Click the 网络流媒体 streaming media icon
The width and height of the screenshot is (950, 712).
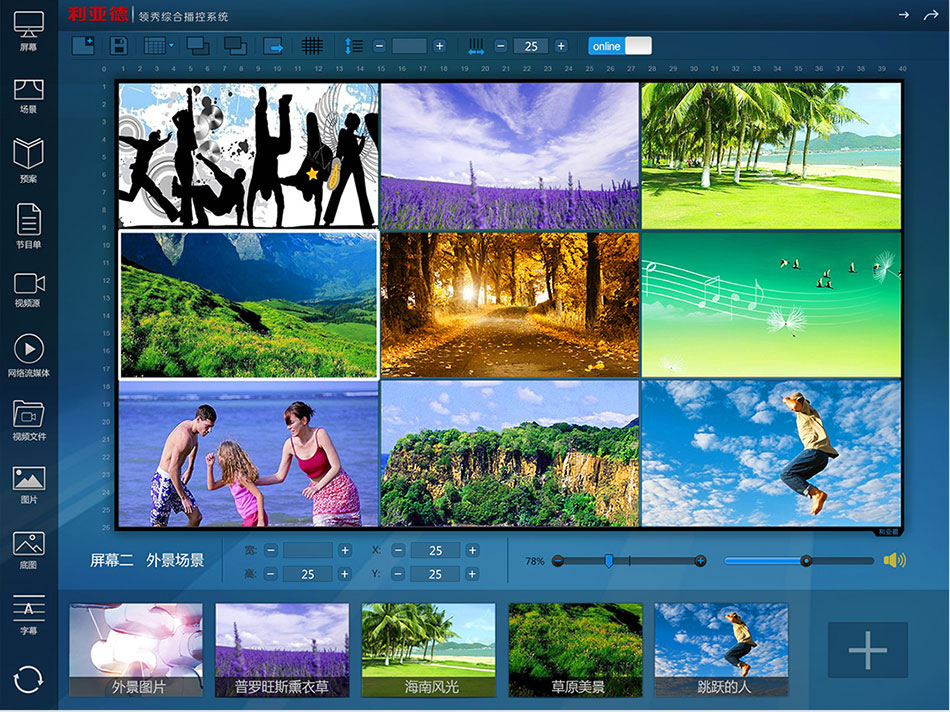point(29,350)
